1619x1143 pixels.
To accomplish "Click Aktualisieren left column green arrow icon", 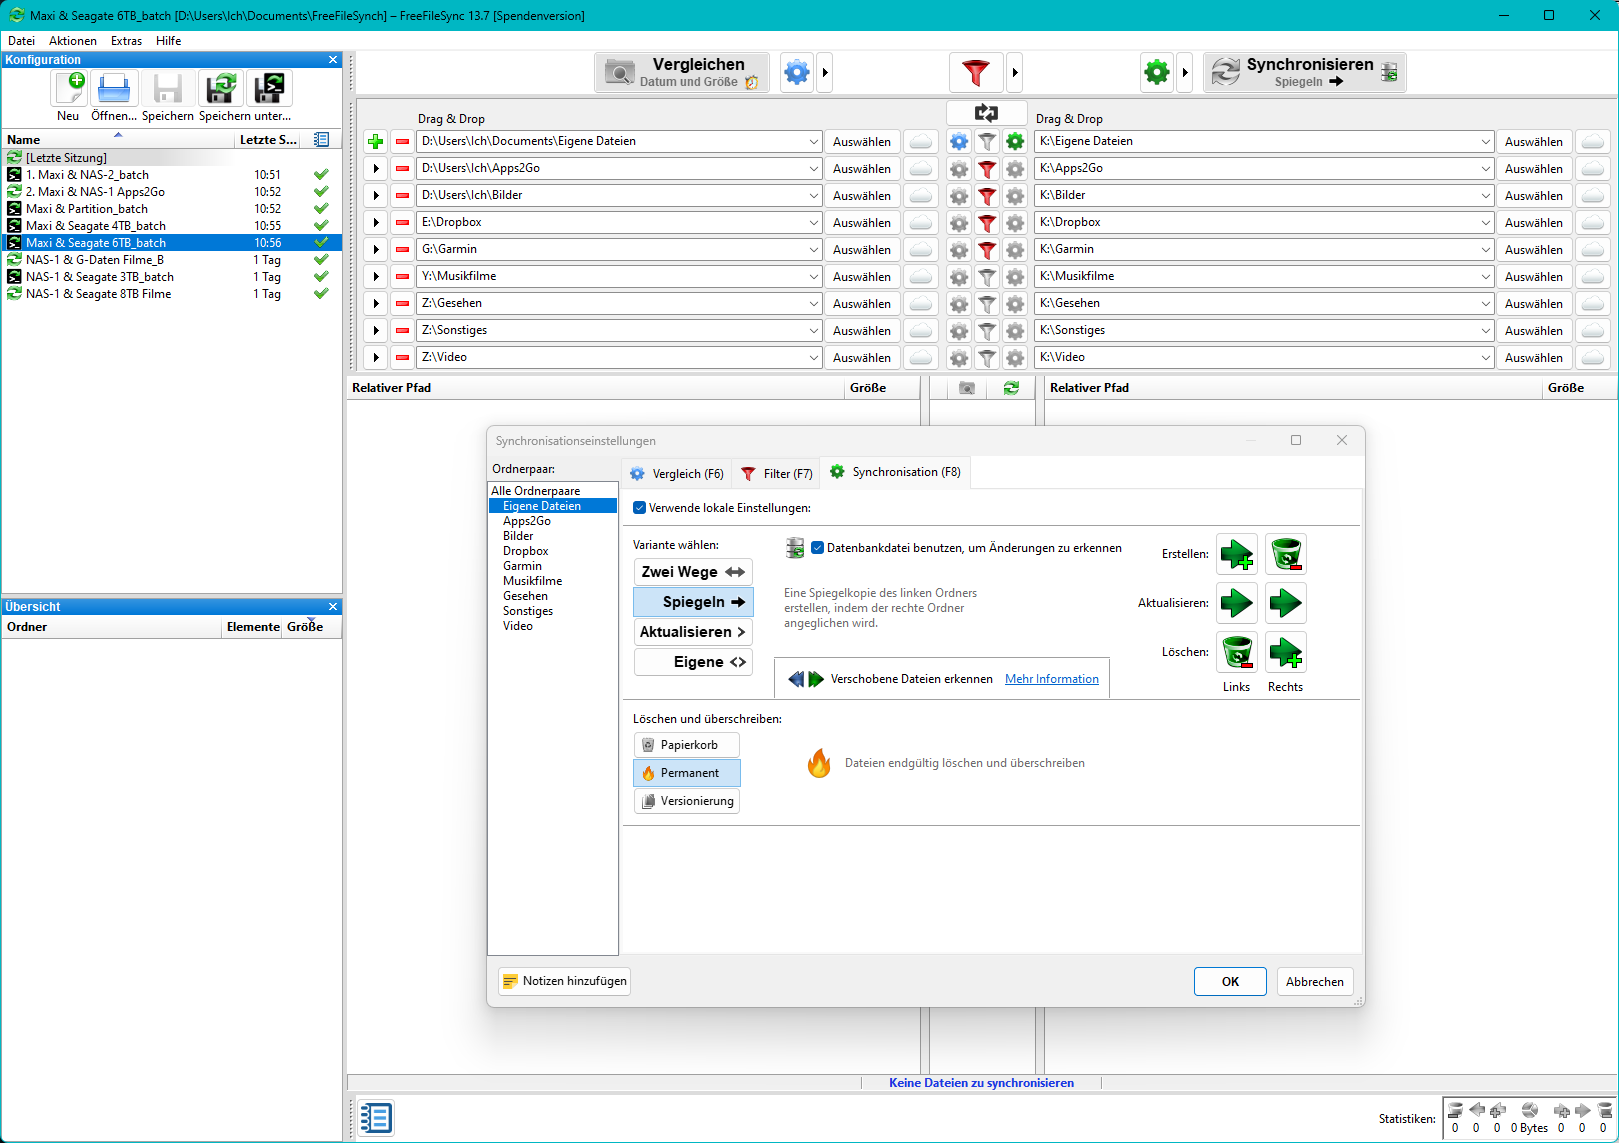I will tap(1237, 603).
